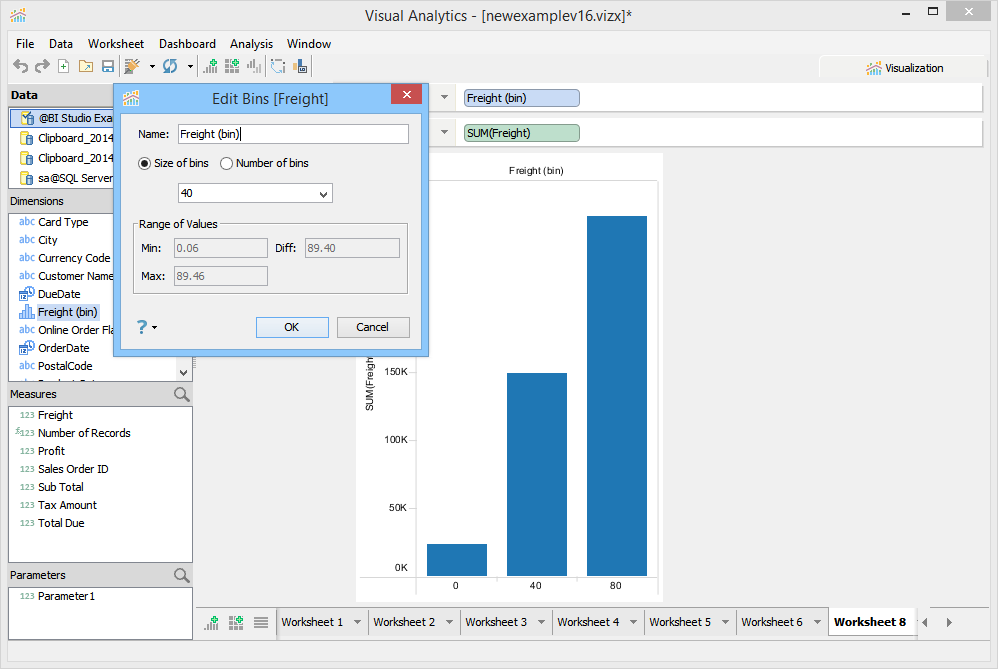Open the connect to data plug icon
The width and height of the screenshot is (998, 669).
[x=132, y=66]
